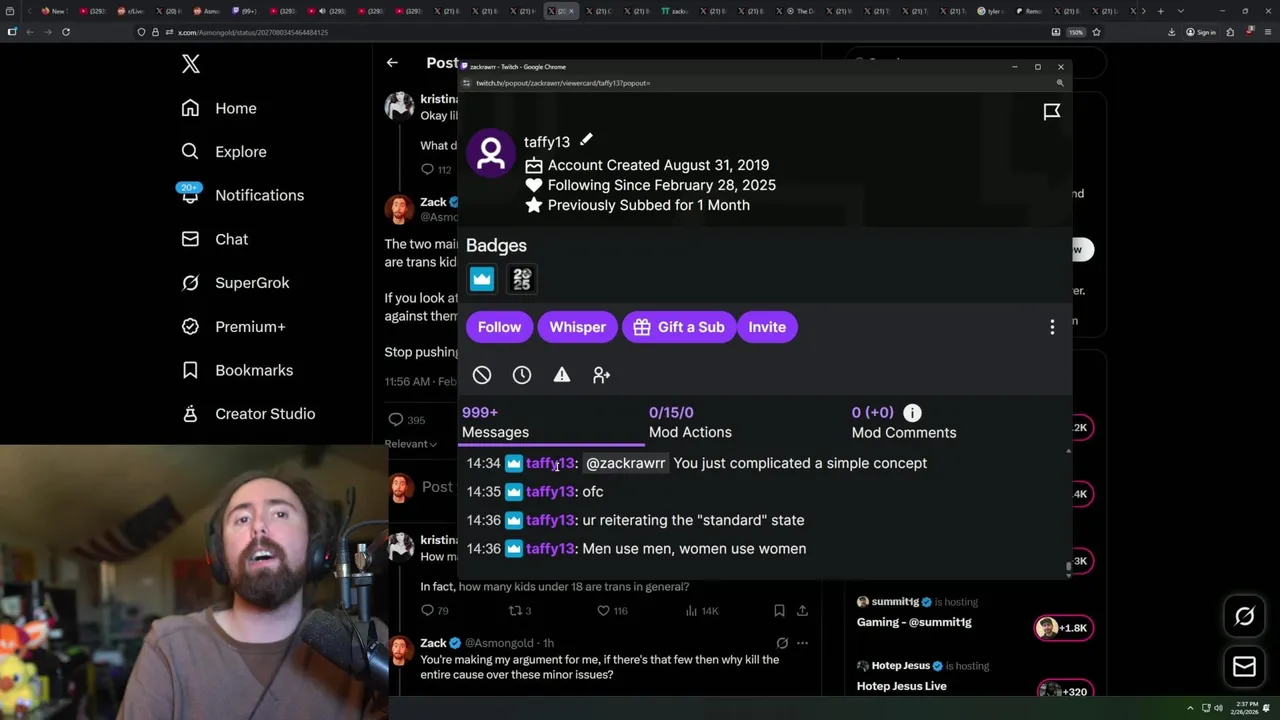This screenshot has height=720, width=1280.
Task: Edit nickname pencil icon next to taffy13
Action: pos(586,140)
